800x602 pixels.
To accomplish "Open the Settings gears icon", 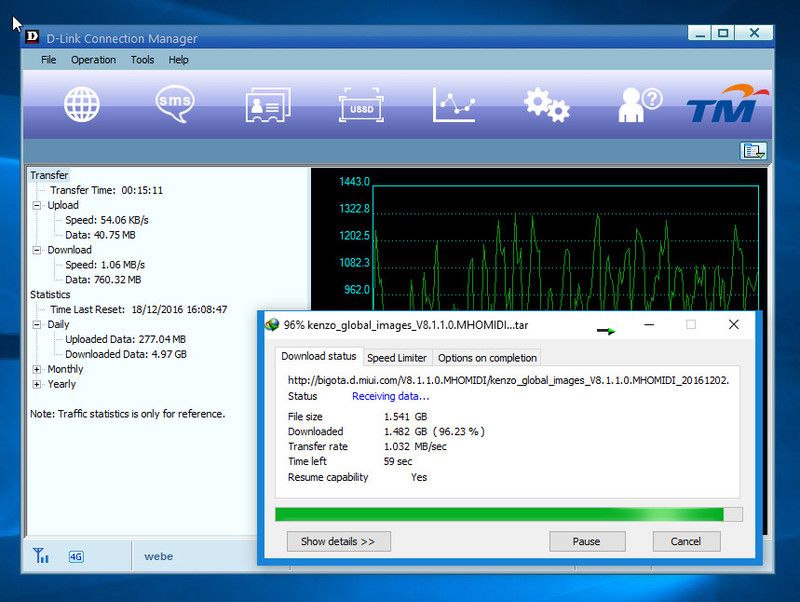I will (x=546, y=104).
